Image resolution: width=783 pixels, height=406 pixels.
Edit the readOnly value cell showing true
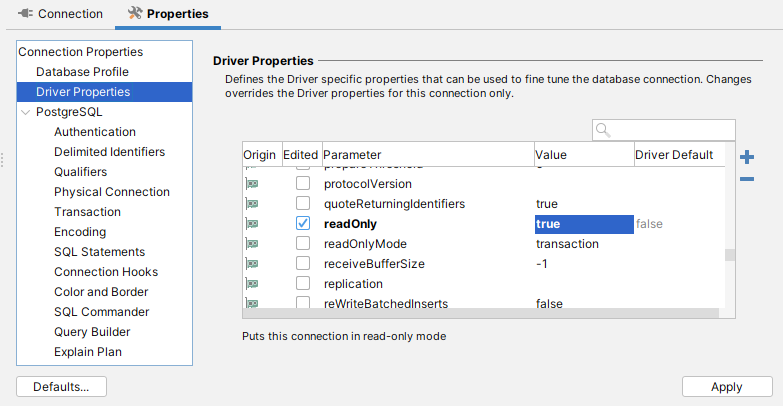coord(583,224)
